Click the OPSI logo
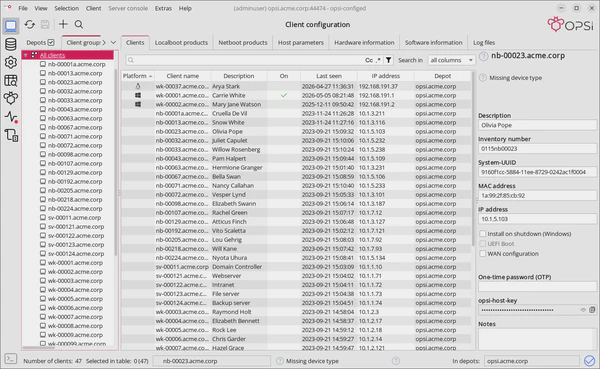This screenshot has width=600, height=369. click(570, 25)
